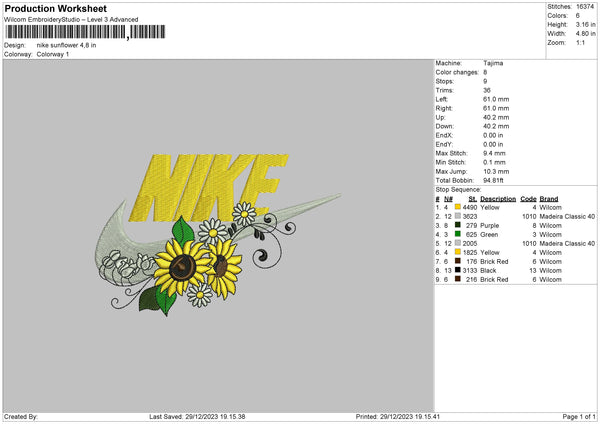Viewport: 600px width, 424px height.
Task: Click the code 1010 in stop 2 row
Action: coord(529,217)
